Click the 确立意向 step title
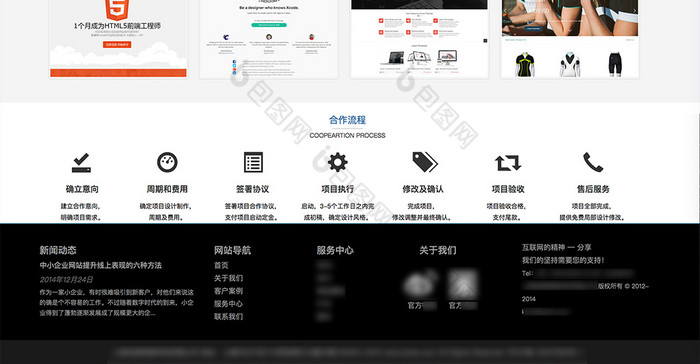The height and width of the screenshot is (364, 700). point(82,189)
